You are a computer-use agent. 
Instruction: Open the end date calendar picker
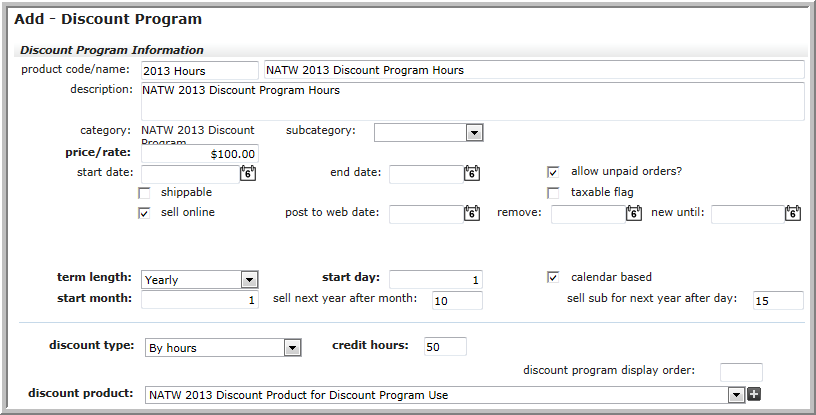(x=472, y=173)
